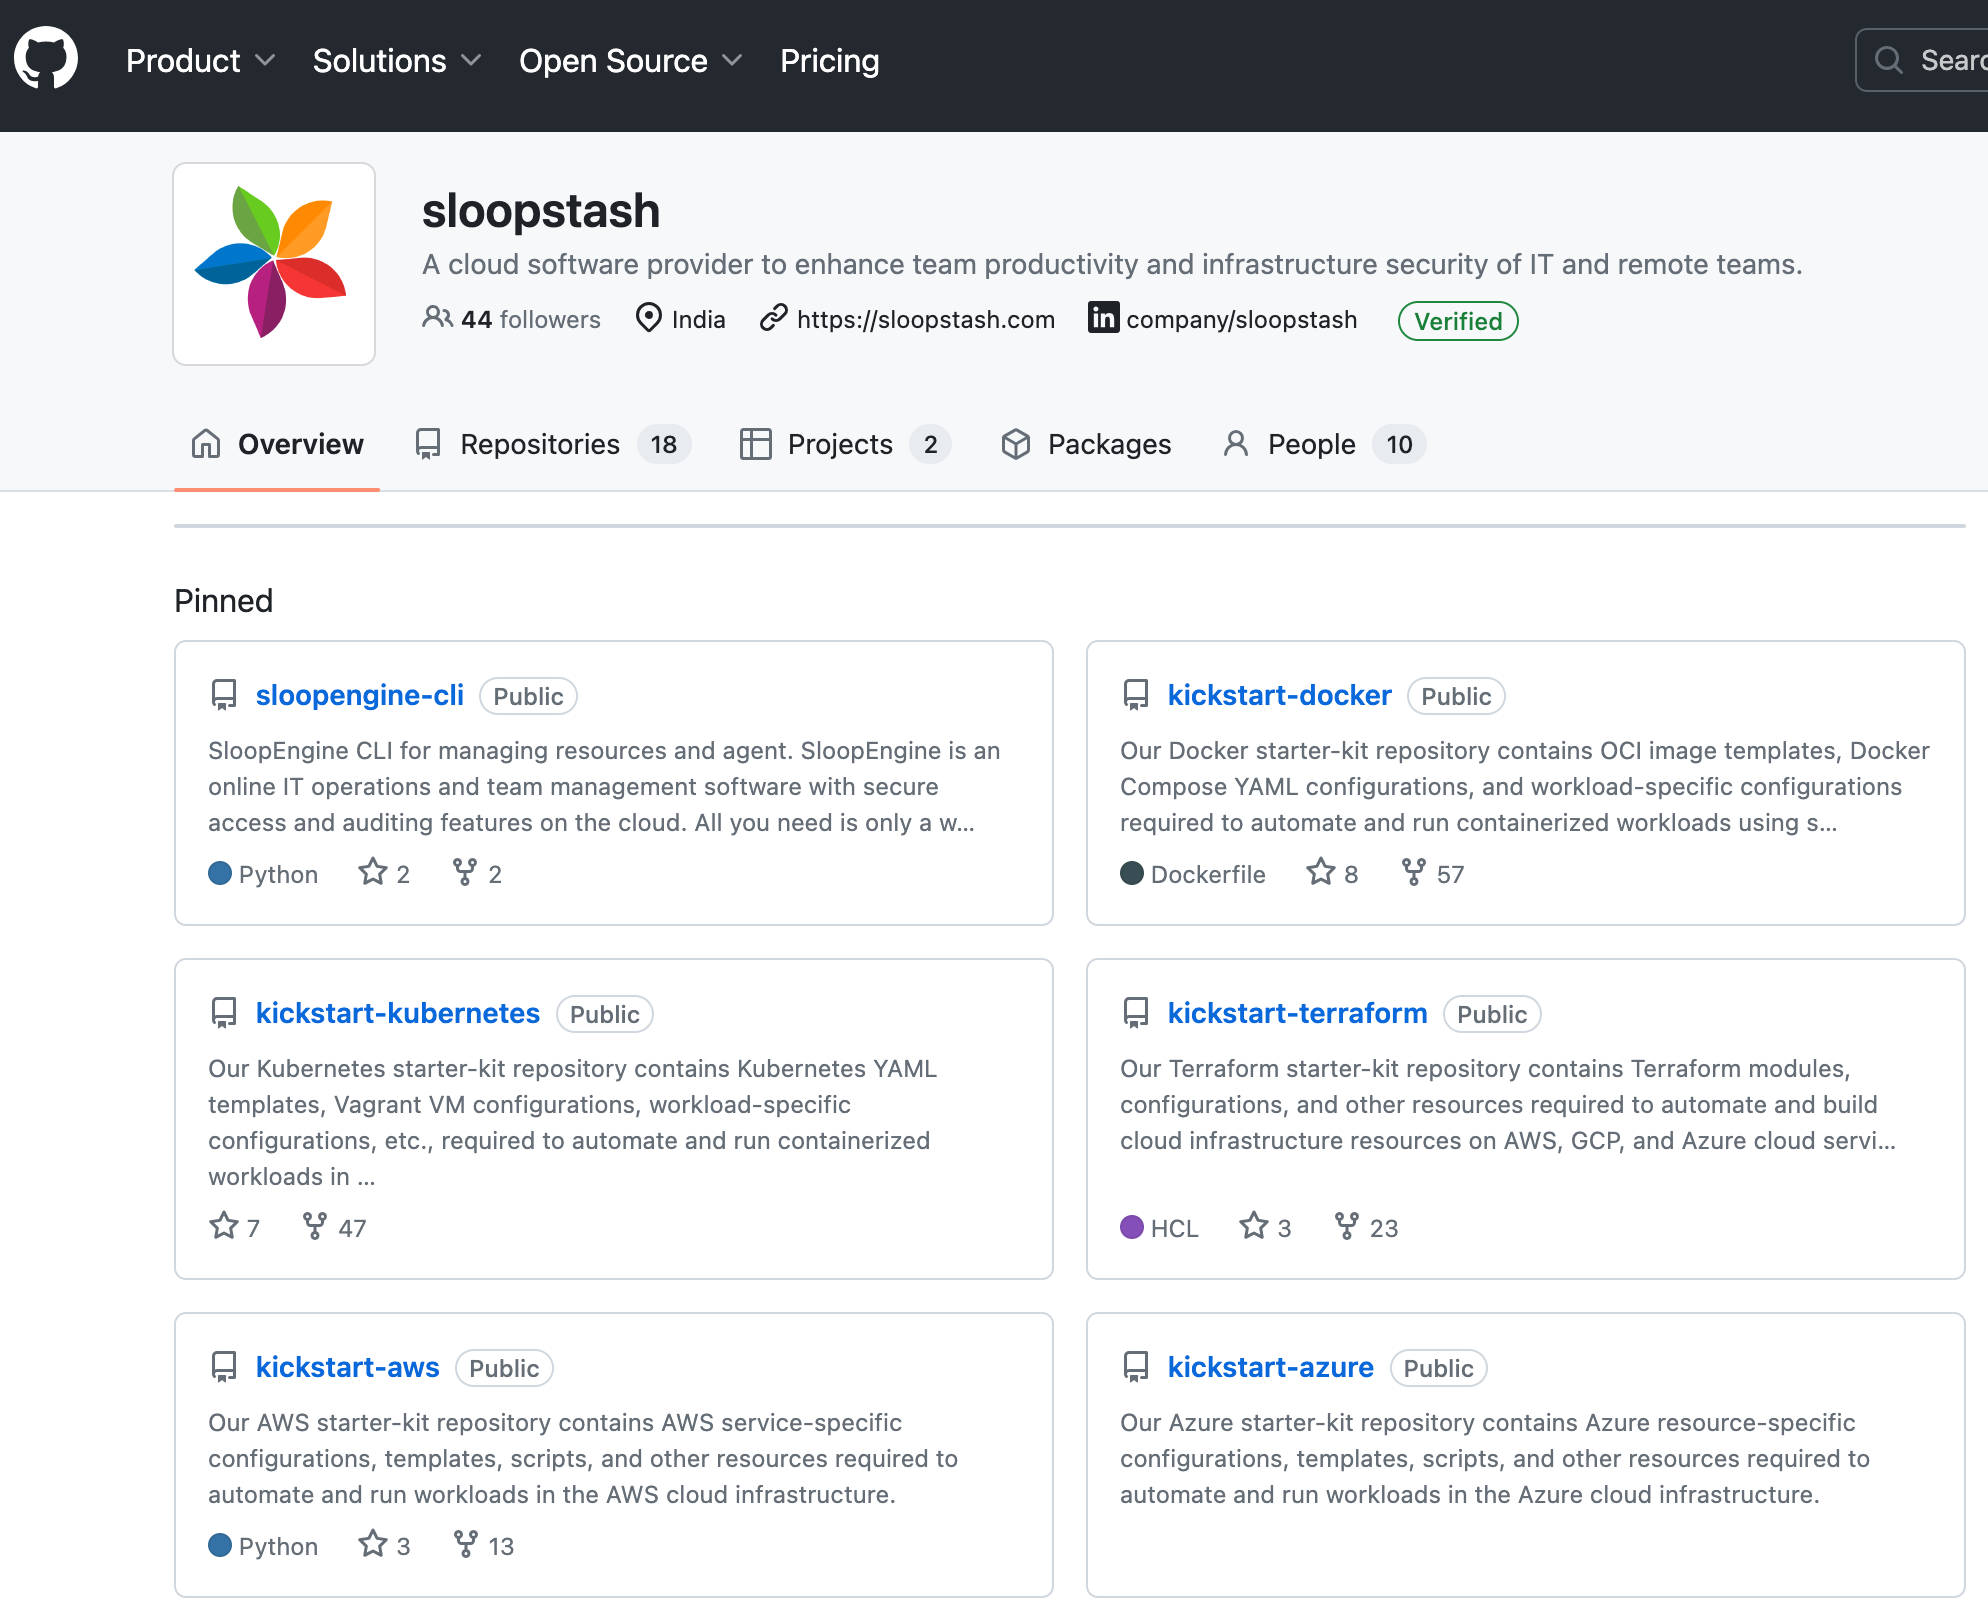1988x1614 pixels.
Task: View the 57 forks of kickstart-docker
Action: point(1433,873)
